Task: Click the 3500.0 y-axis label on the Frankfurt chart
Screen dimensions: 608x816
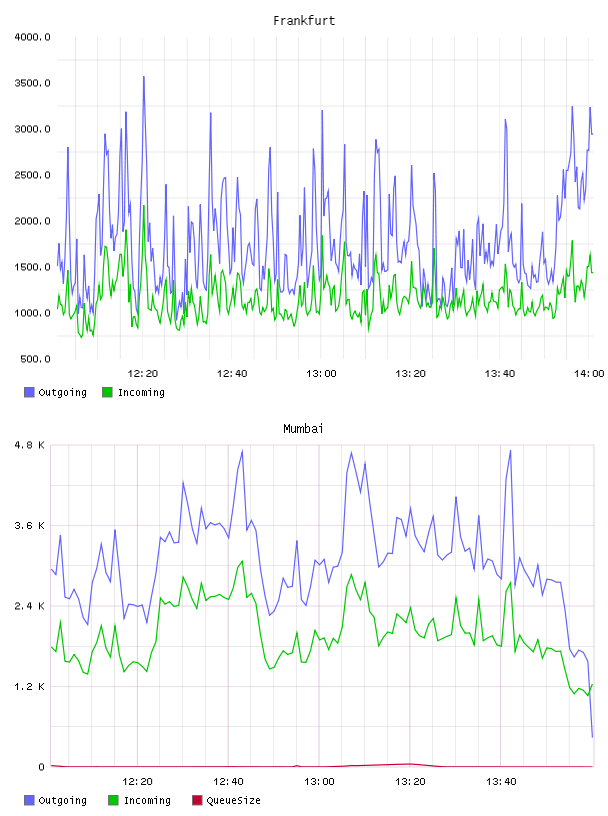Action: pos(32,83)
